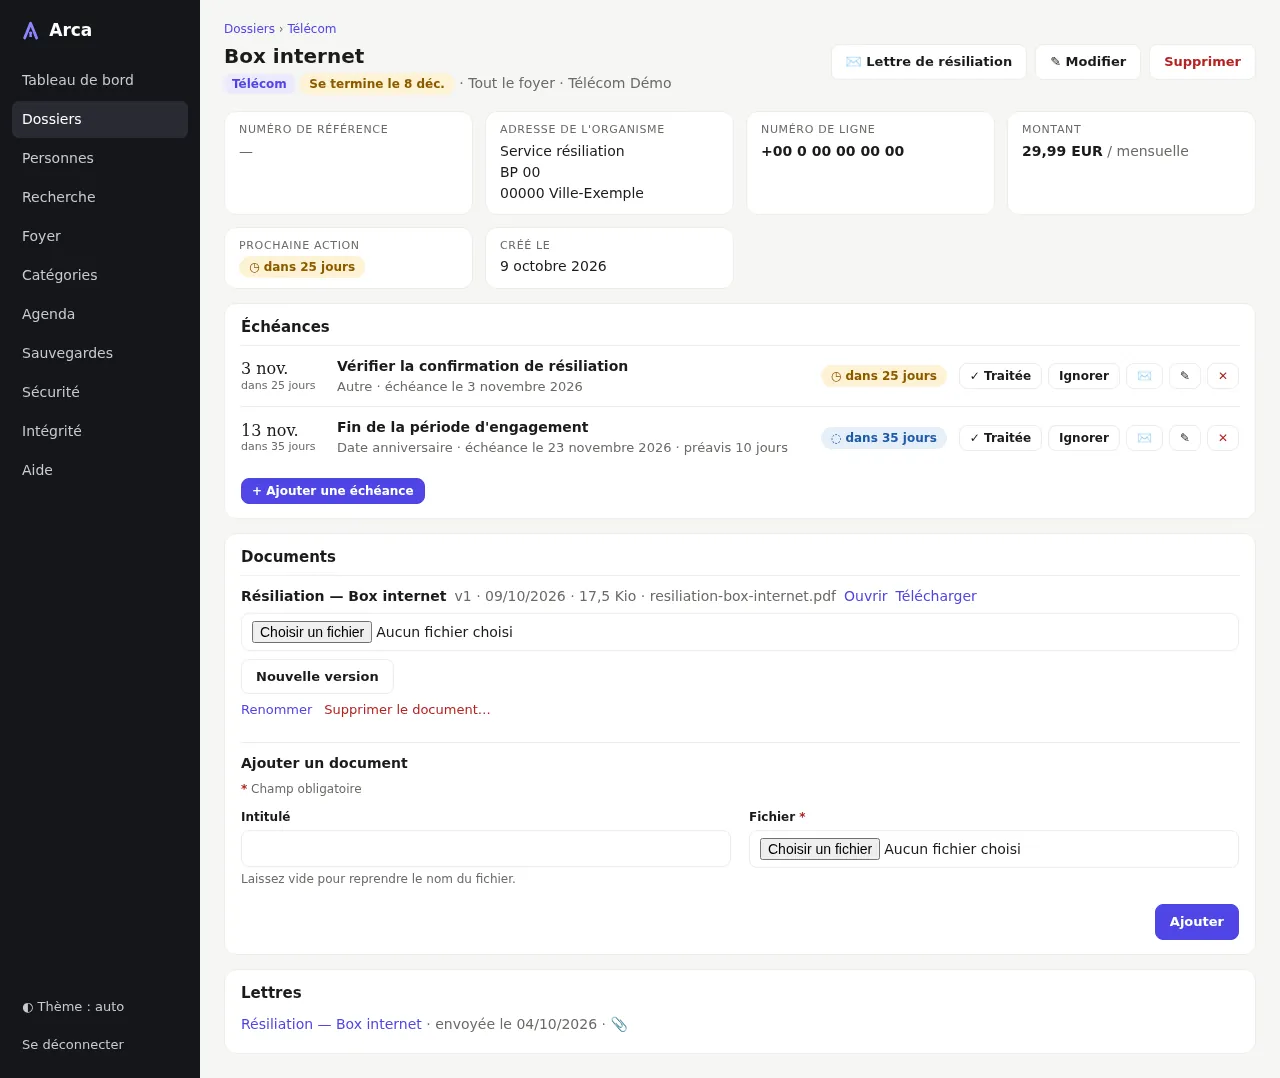Open letter icon for 3 nov. deadline
The image size is (1280, 1078).
[1144, 376]
